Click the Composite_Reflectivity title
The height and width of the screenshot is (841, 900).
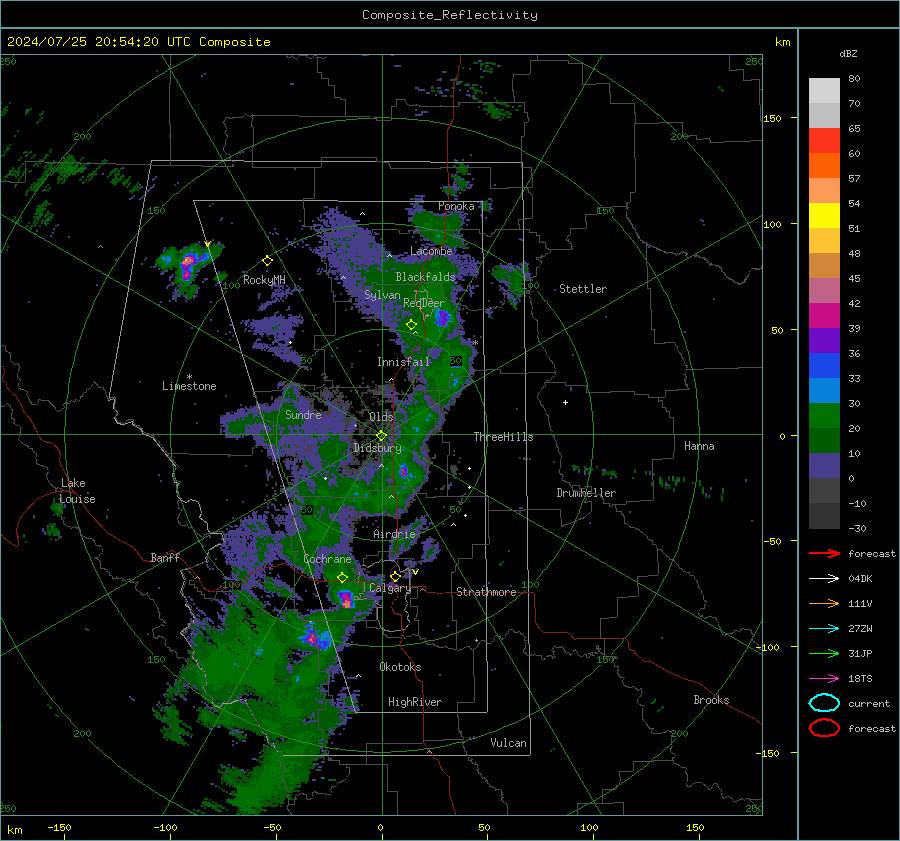click(x=450, y=15)
